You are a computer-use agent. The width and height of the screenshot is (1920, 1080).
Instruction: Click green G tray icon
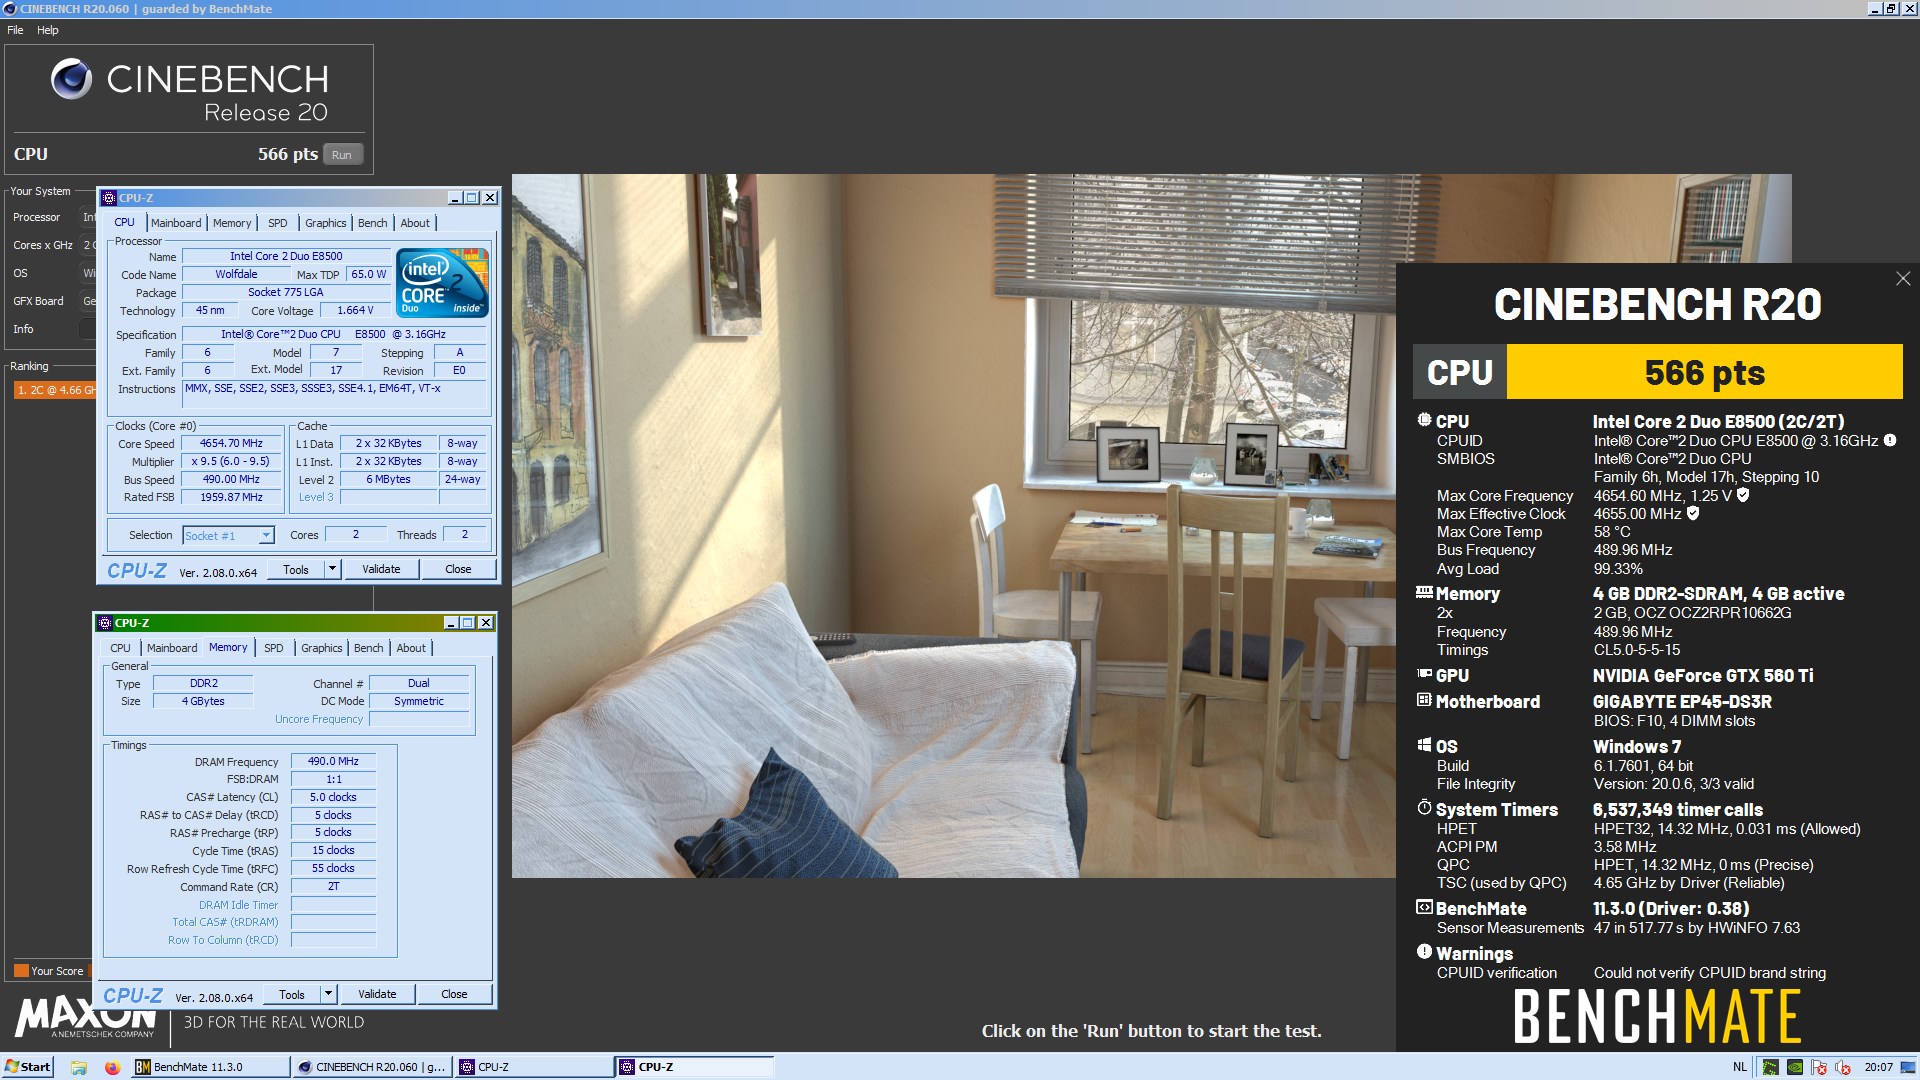(x=1770, y=1067)
